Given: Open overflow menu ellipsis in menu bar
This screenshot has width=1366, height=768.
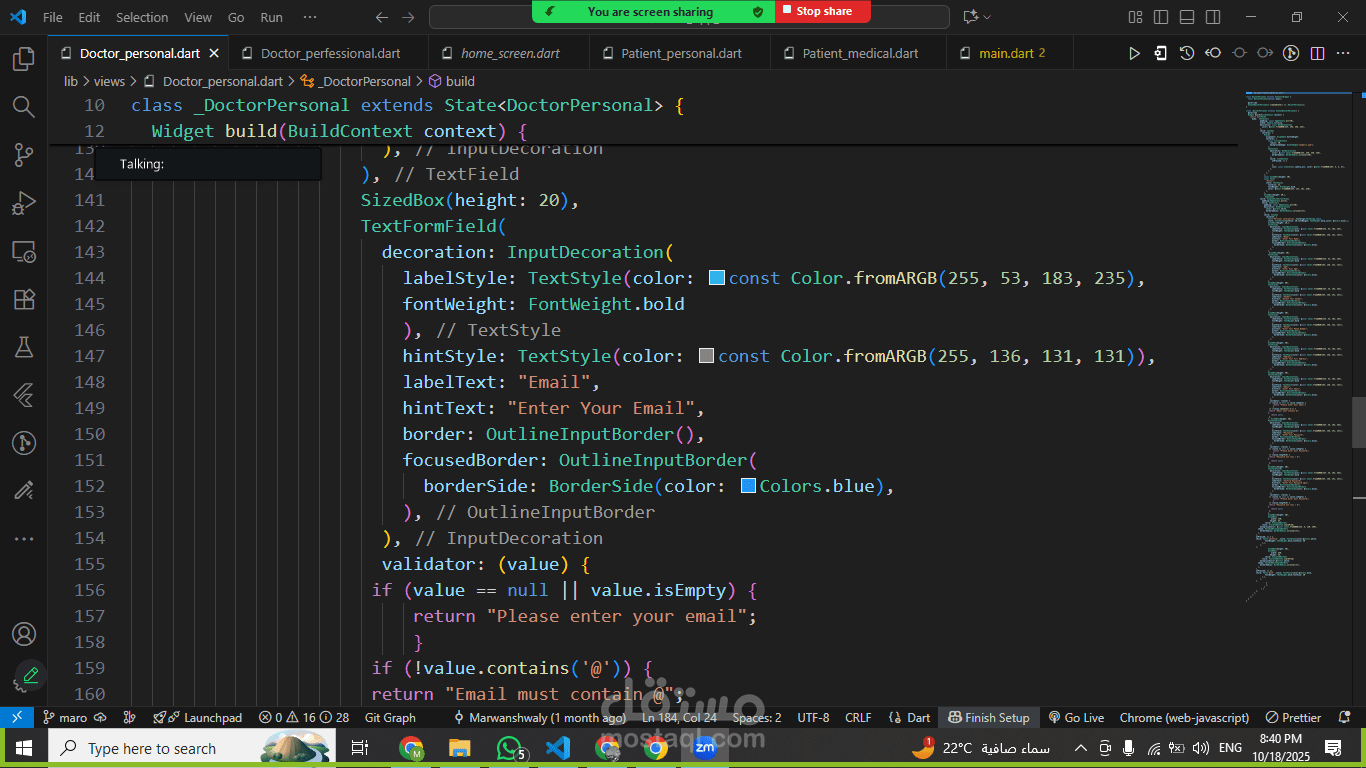Looking at the screenshot, I should pos(310,17).
